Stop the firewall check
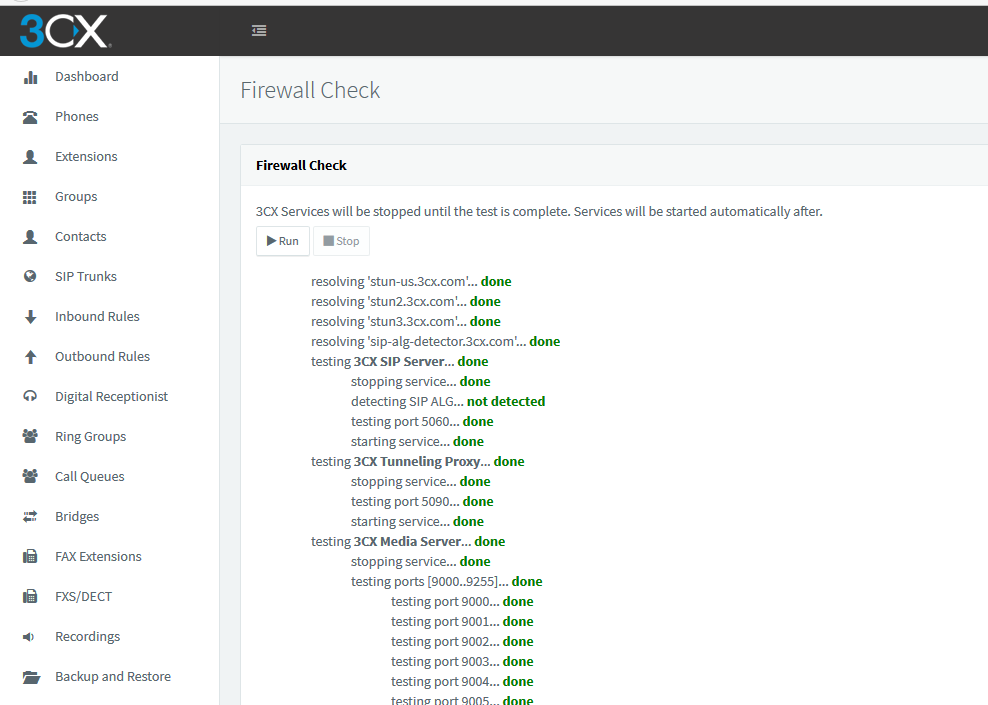 [342, 241]
